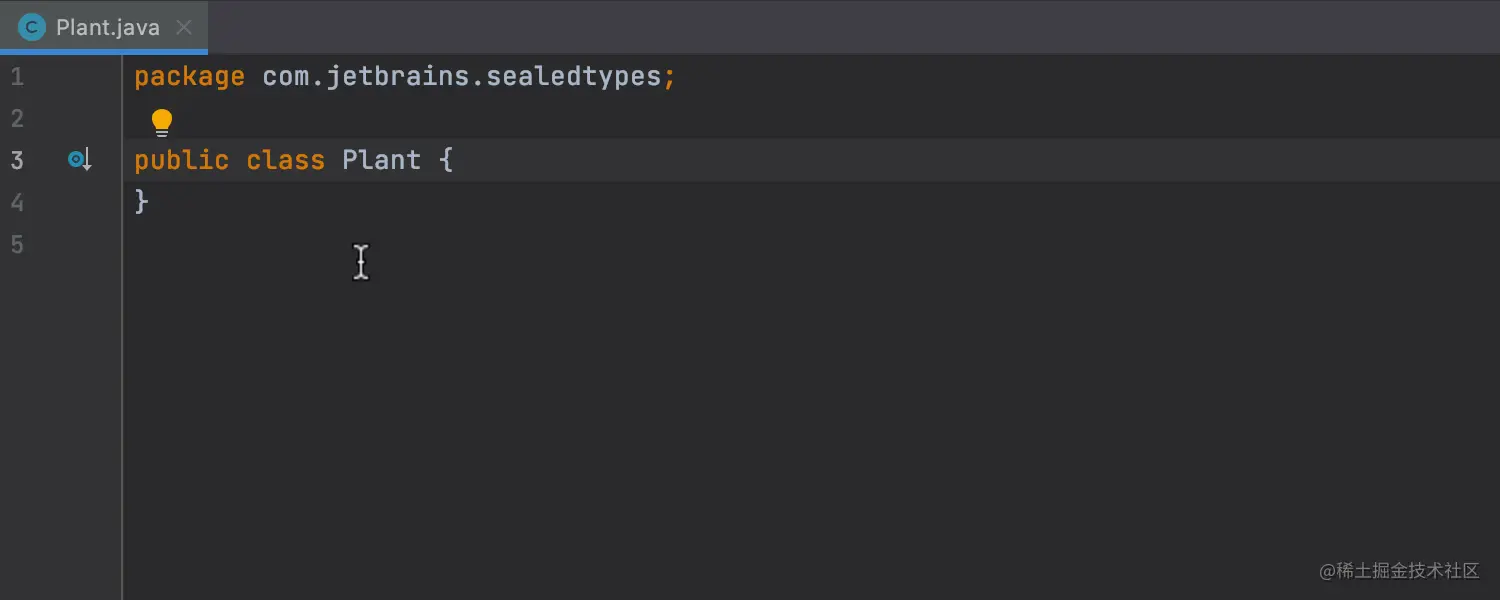Image resolution: width=1500 pixels, height=600 pixels.
Task: Click the Plant class name identifier
Action: point(381,160)
